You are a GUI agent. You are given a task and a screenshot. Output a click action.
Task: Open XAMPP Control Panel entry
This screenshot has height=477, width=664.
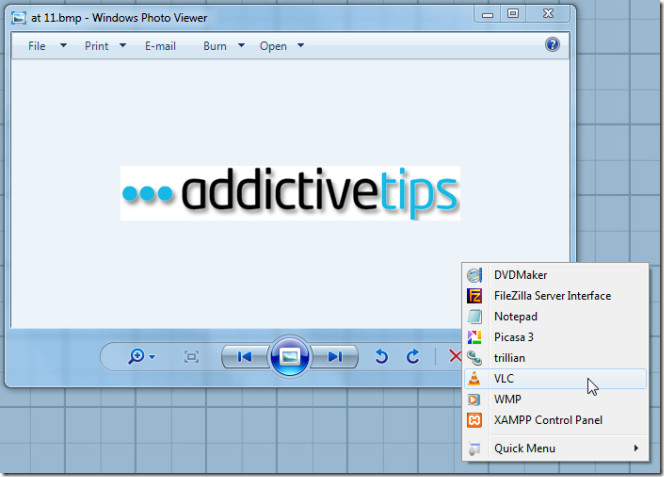click(555, 420)
